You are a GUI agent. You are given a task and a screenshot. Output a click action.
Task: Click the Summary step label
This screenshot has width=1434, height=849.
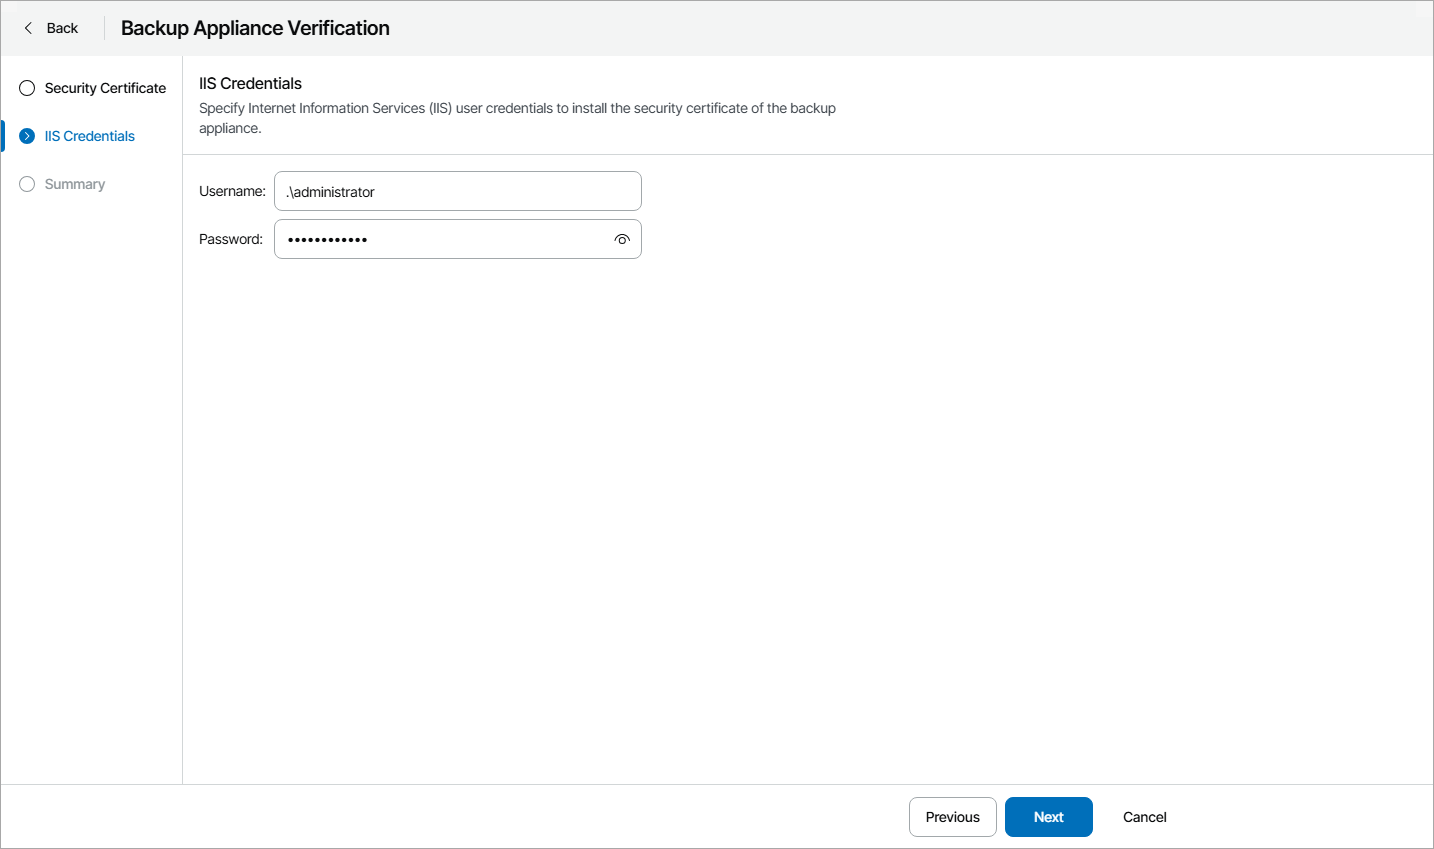pyautogui.click(x=74, y=184)
